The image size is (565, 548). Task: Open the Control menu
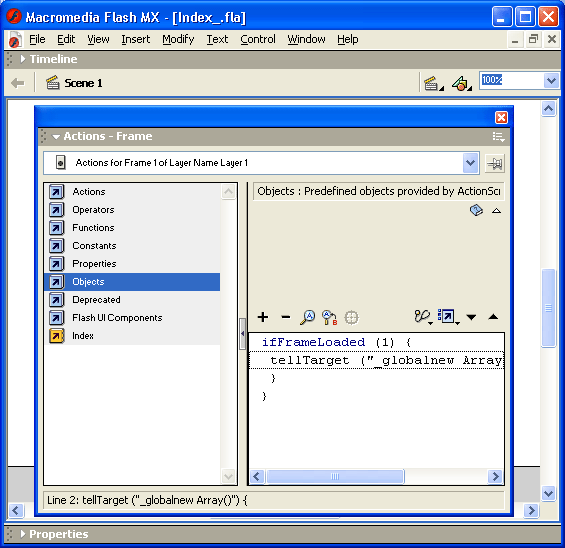pyautogui.click(x=258, y=39)
